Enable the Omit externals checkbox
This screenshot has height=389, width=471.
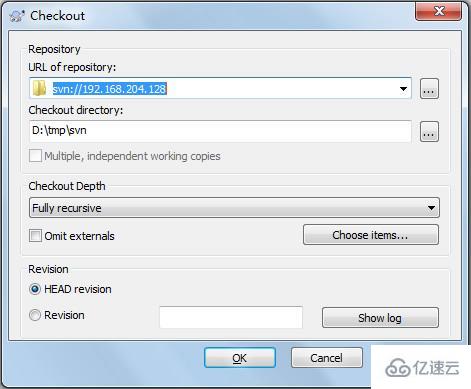click(35, 236)
